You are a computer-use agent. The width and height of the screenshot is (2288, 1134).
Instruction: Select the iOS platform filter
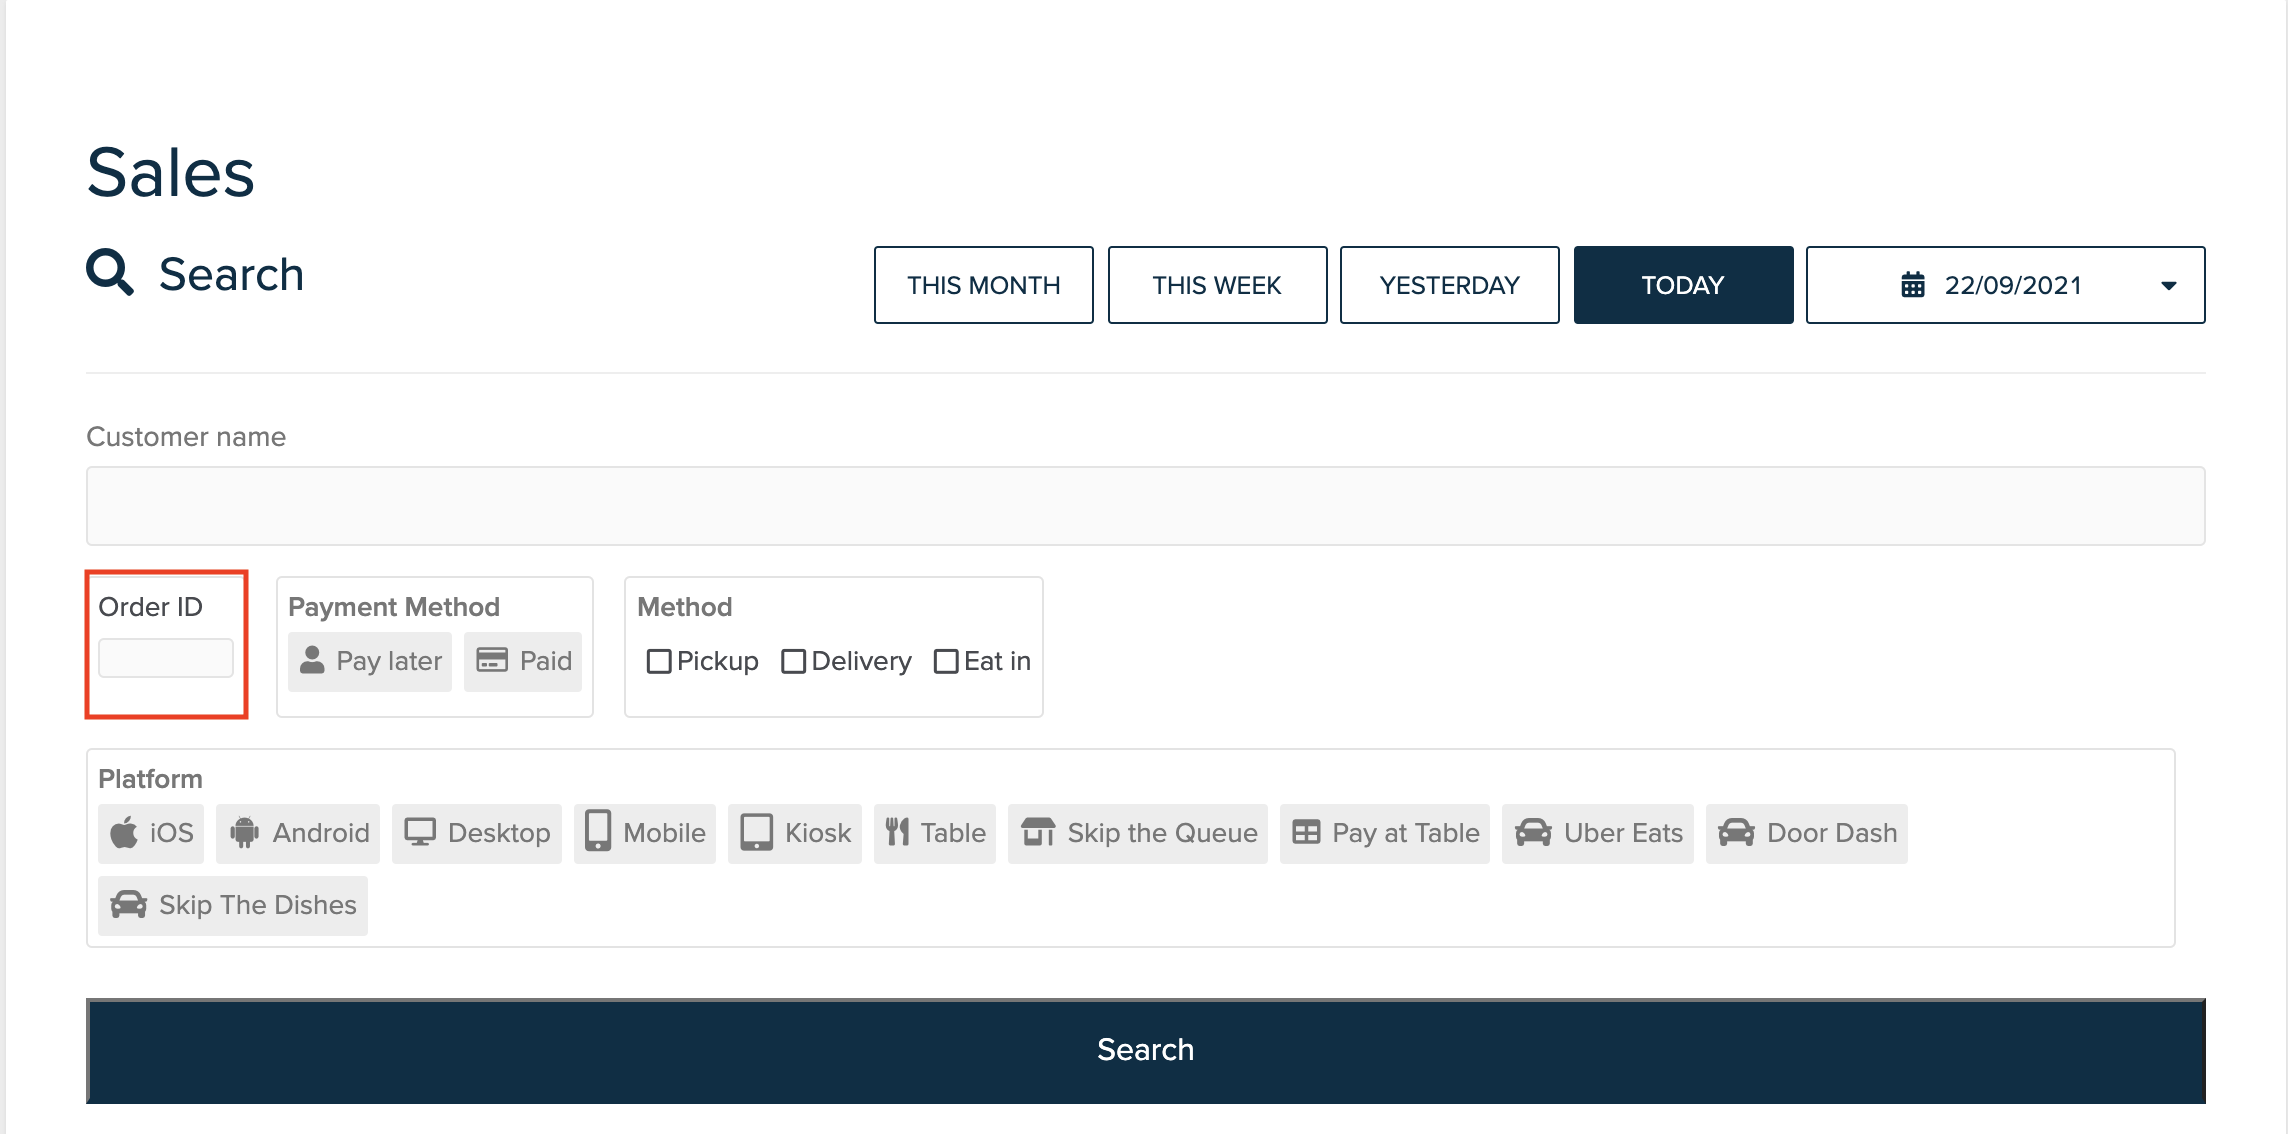[x=150, y=832]
